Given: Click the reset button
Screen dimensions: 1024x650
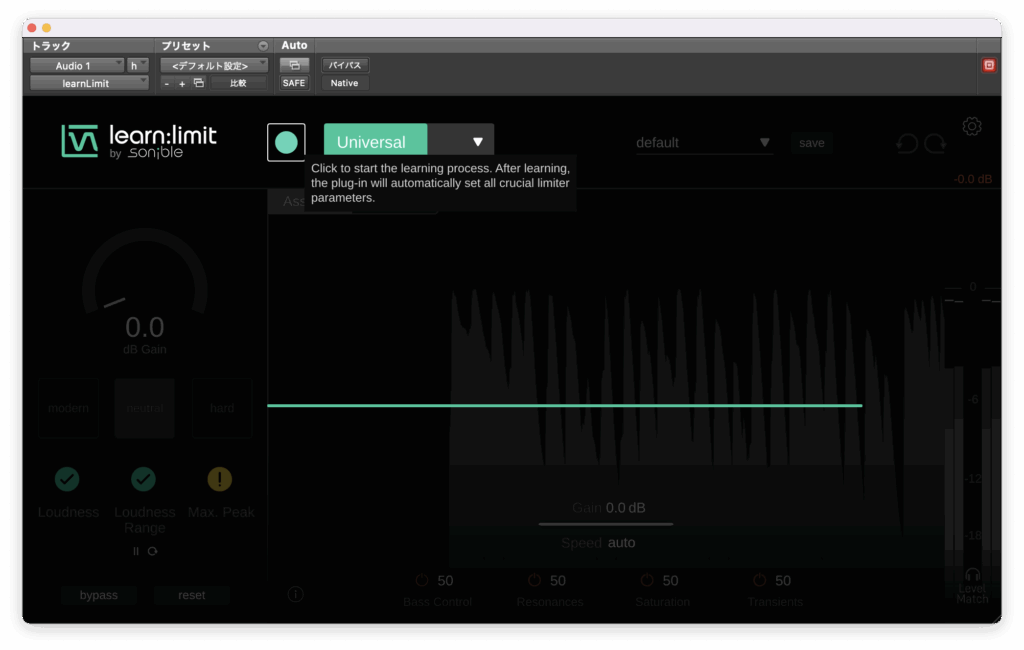Looking at the screenshot, I should (191, 595).
